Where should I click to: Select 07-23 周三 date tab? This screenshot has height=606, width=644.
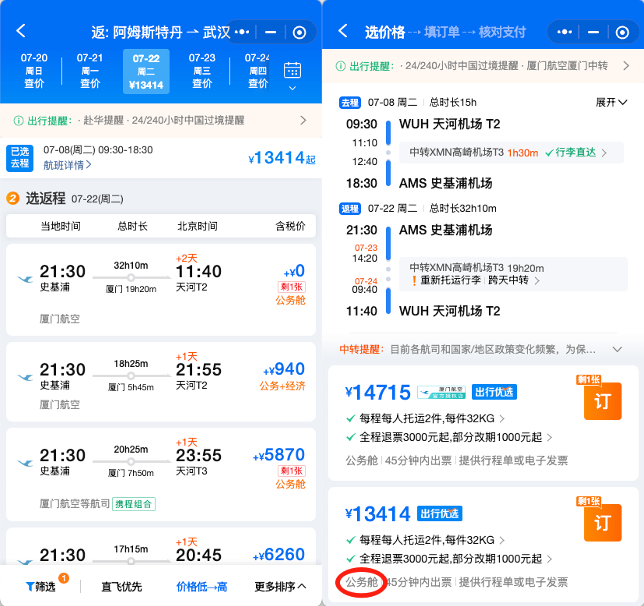[x=202, y=71]
